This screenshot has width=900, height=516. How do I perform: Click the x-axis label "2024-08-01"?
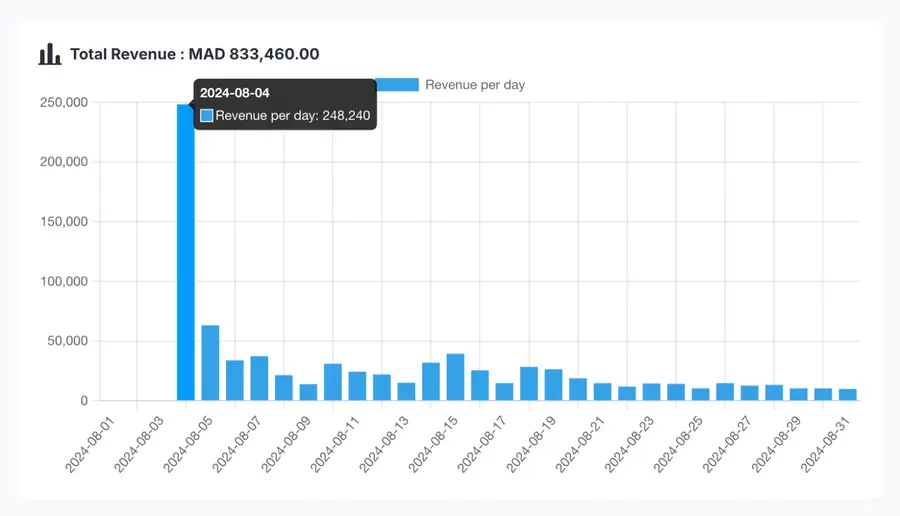[90, 444]
